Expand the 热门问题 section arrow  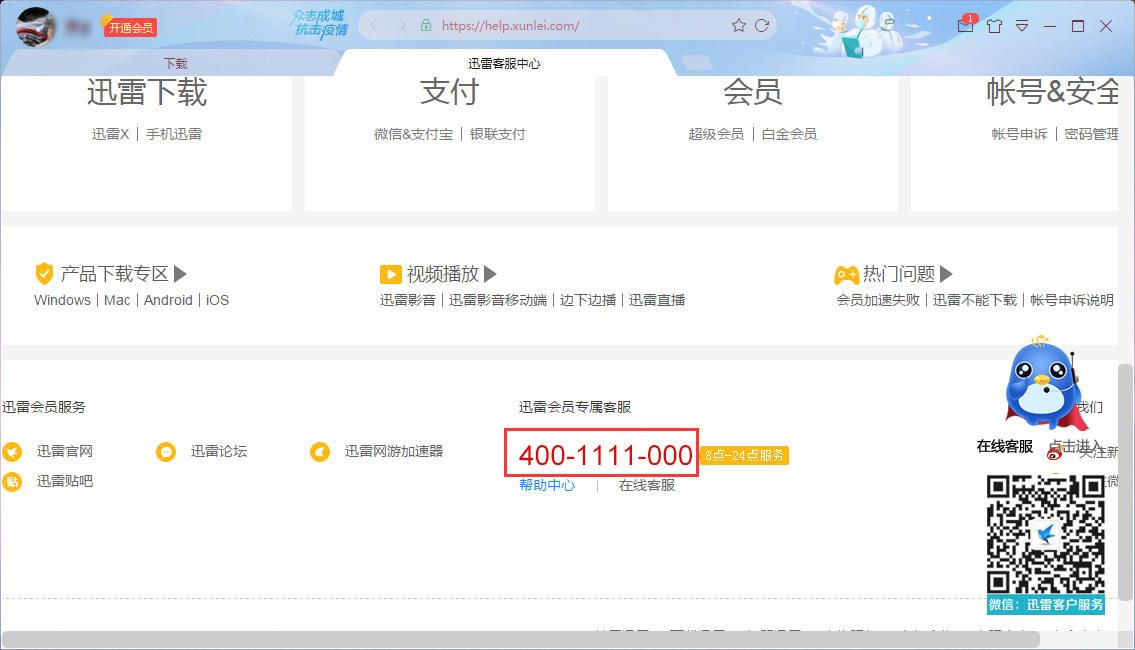click(946, 272)
